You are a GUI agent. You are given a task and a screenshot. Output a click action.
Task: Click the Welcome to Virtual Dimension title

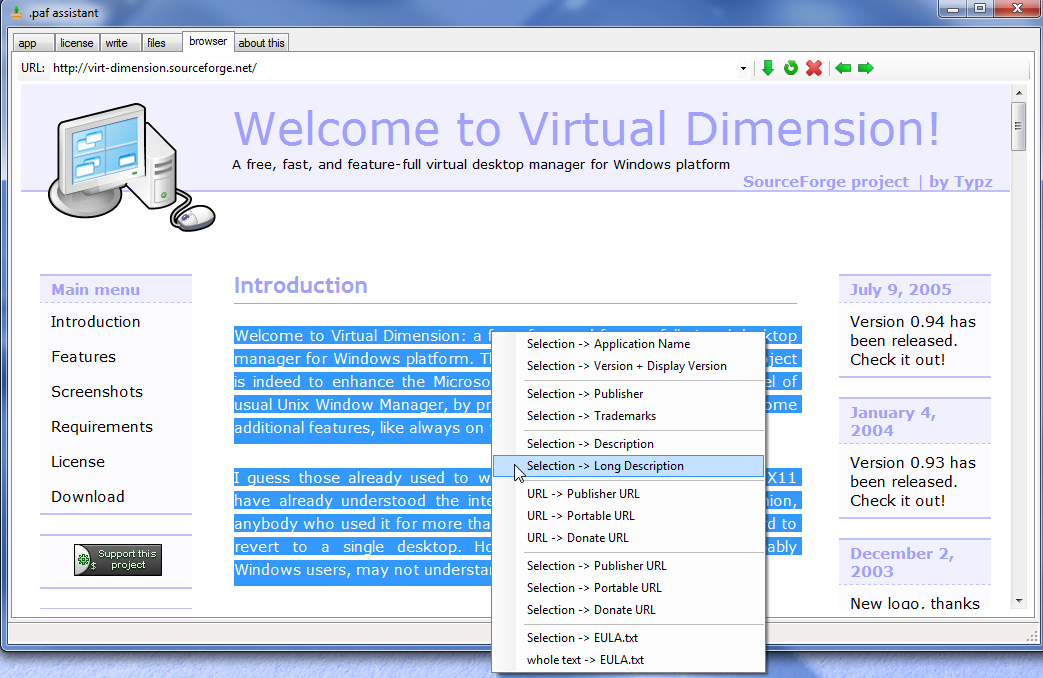587,128
